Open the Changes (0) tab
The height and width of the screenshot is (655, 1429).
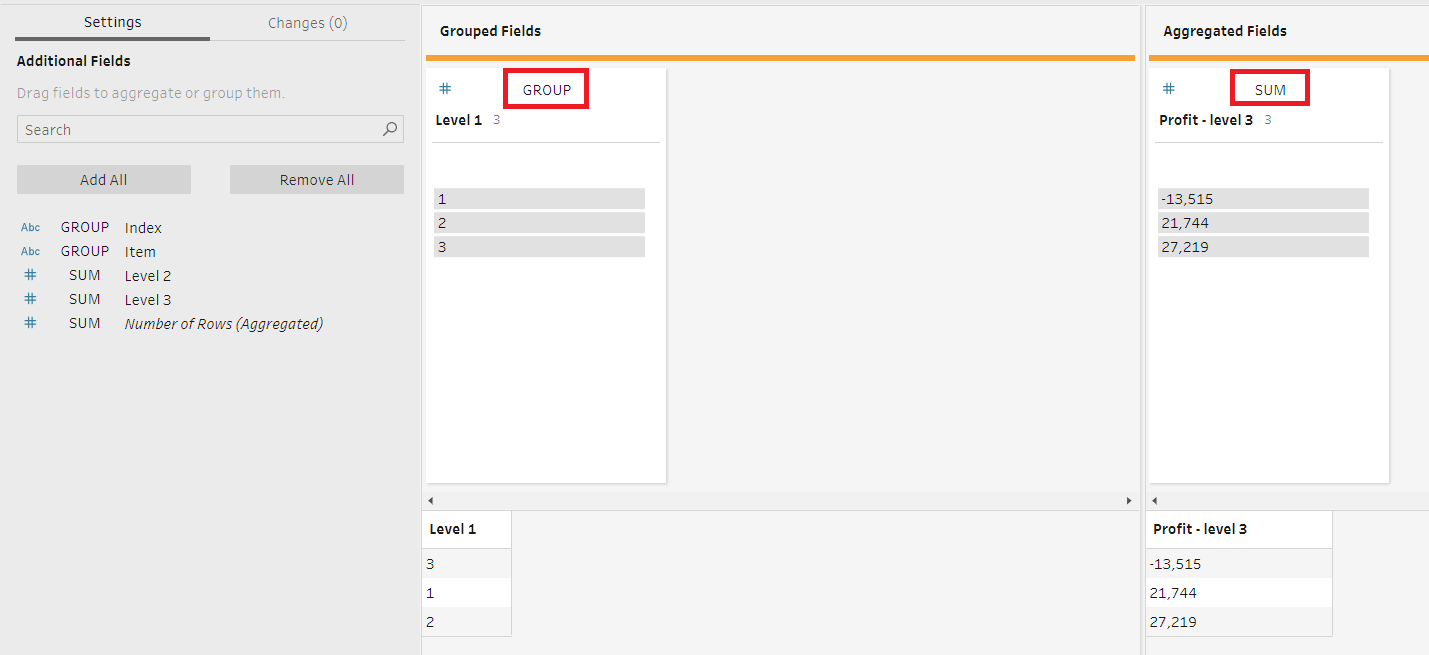pos(307,22)
